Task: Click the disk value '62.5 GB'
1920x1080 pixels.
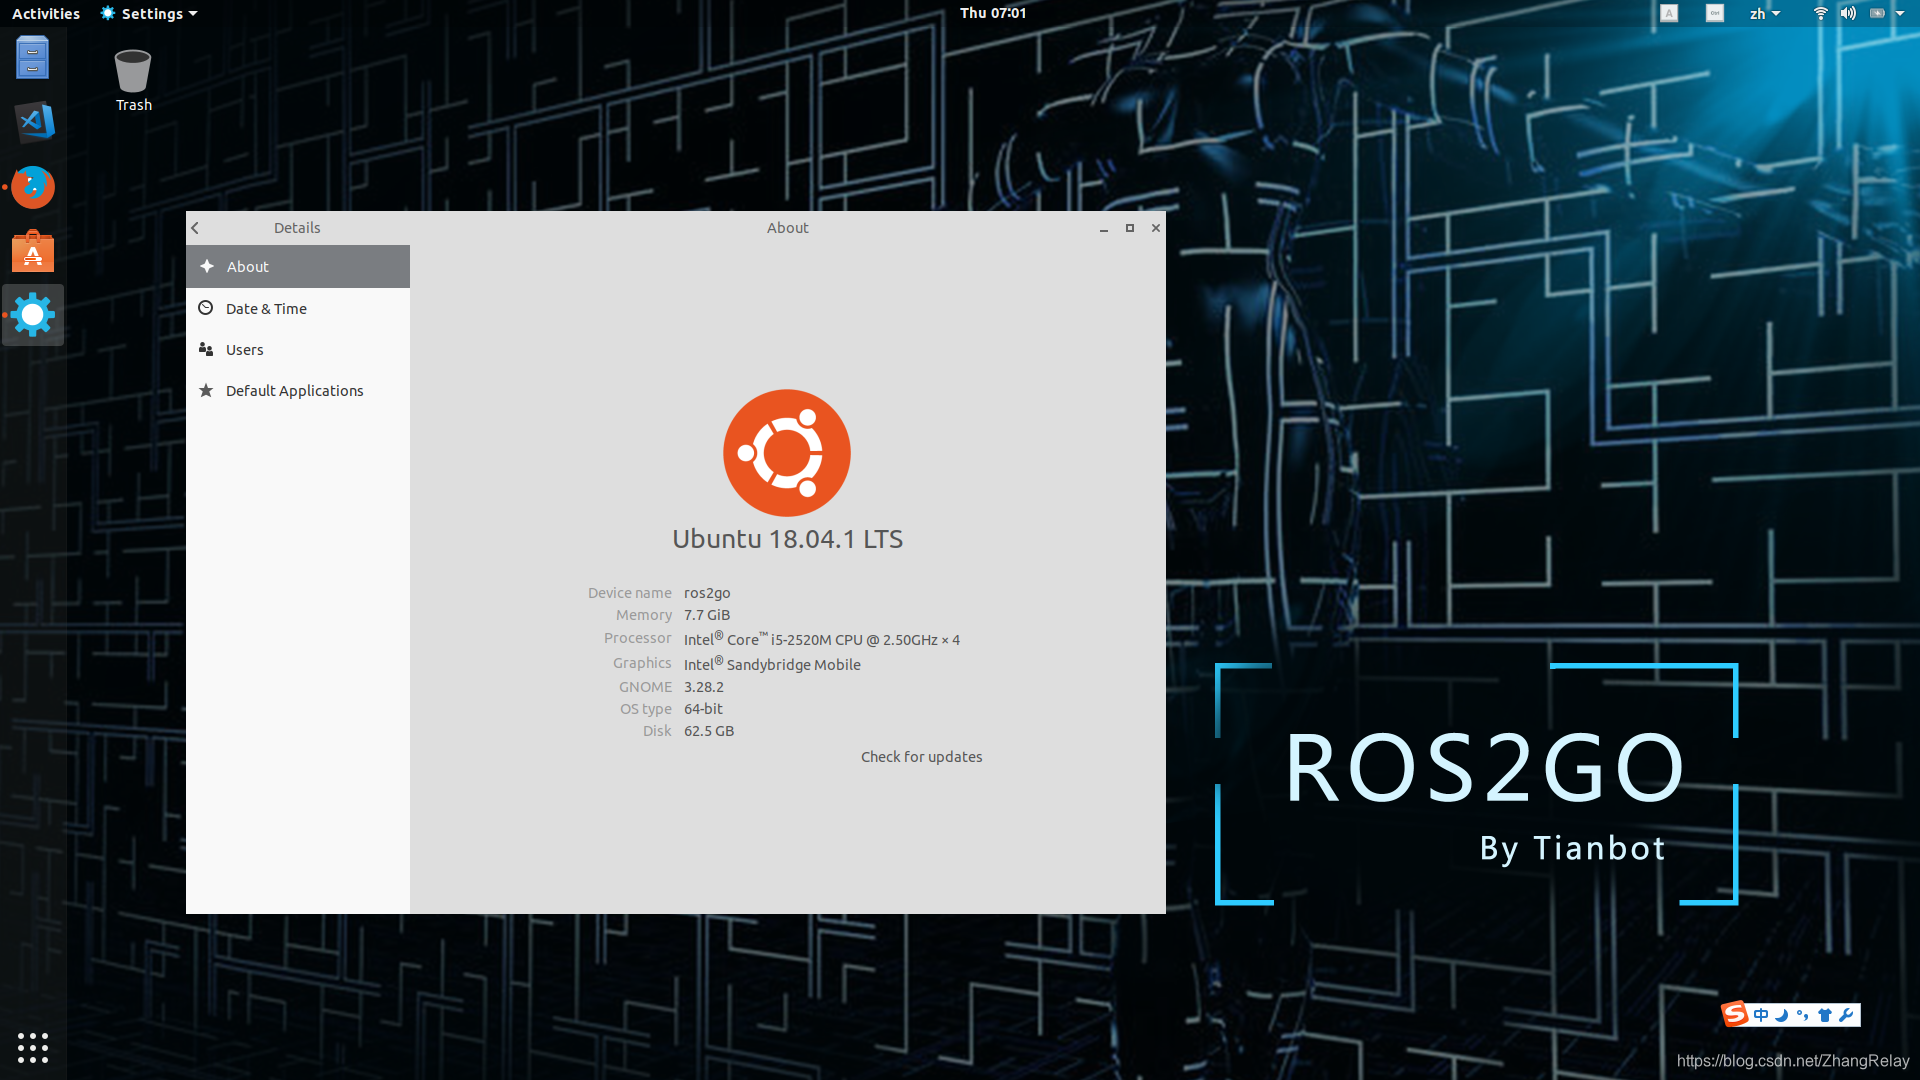Action: click(709, 731)
